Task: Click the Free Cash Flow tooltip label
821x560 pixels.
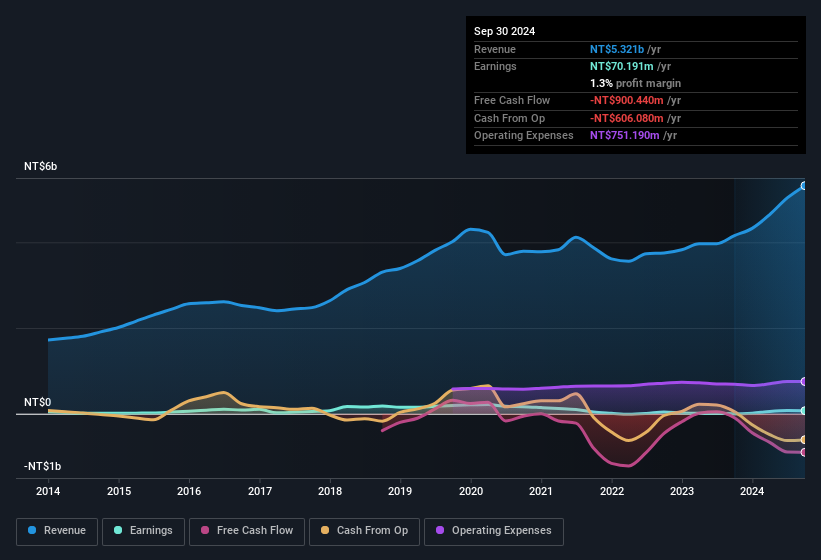Action: click(x=512, y=100)
